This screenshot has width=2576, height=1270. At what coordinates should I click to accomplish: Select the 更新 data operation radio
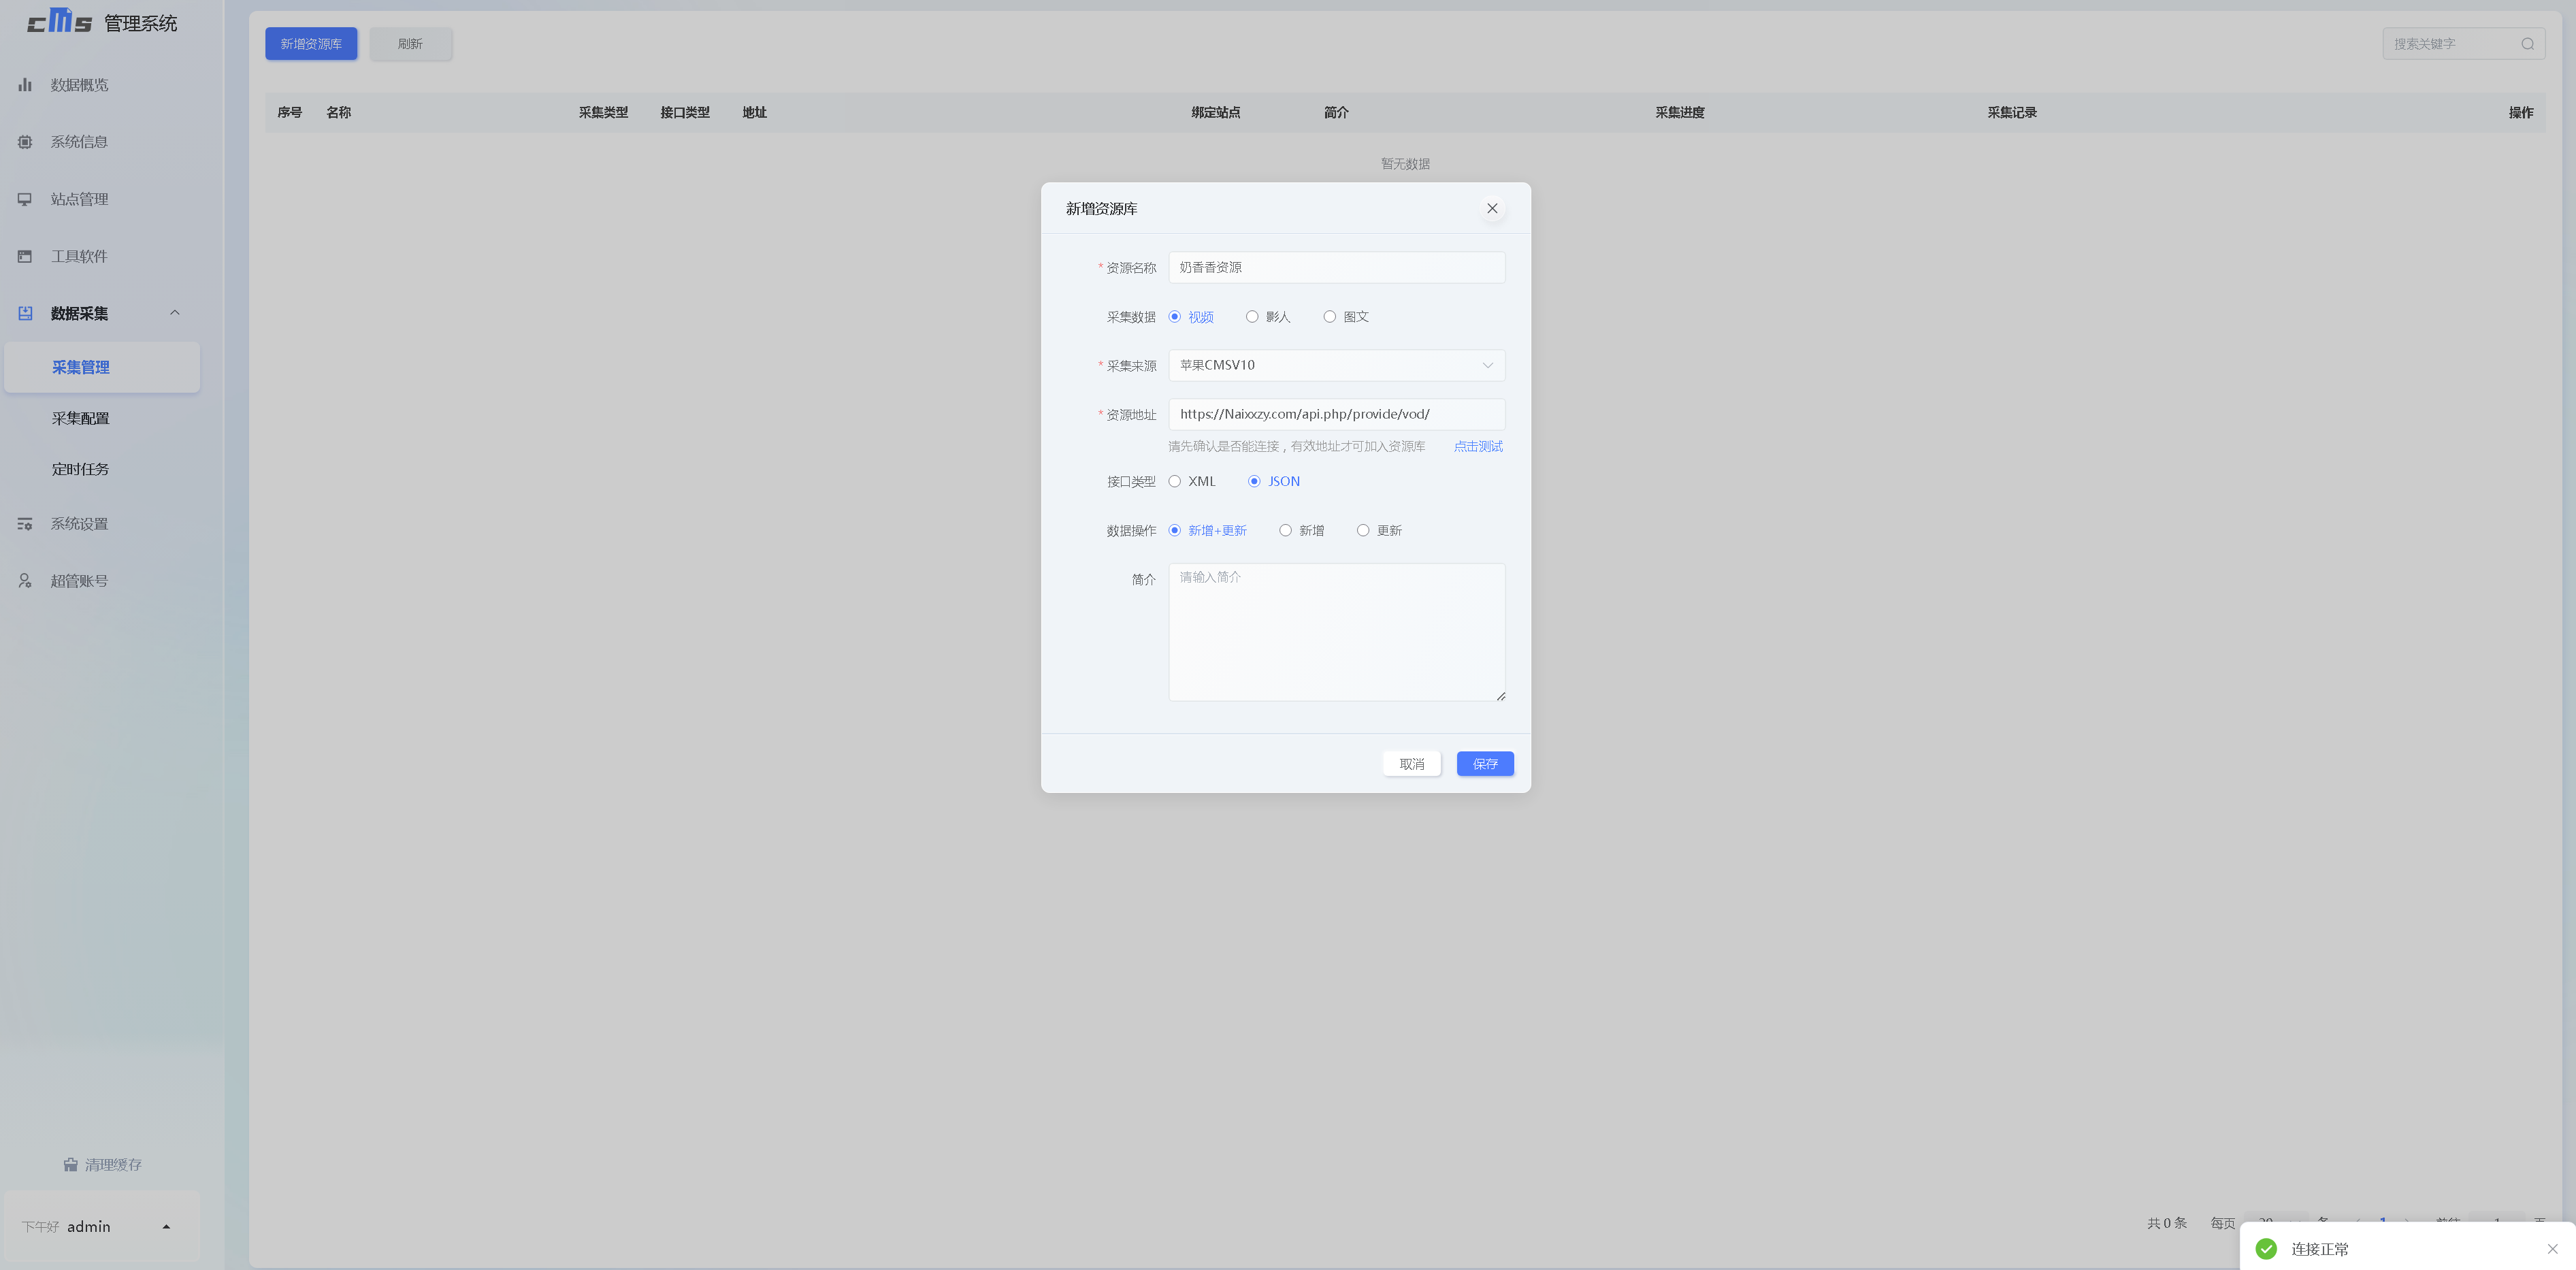click(x=1363, y=531)
